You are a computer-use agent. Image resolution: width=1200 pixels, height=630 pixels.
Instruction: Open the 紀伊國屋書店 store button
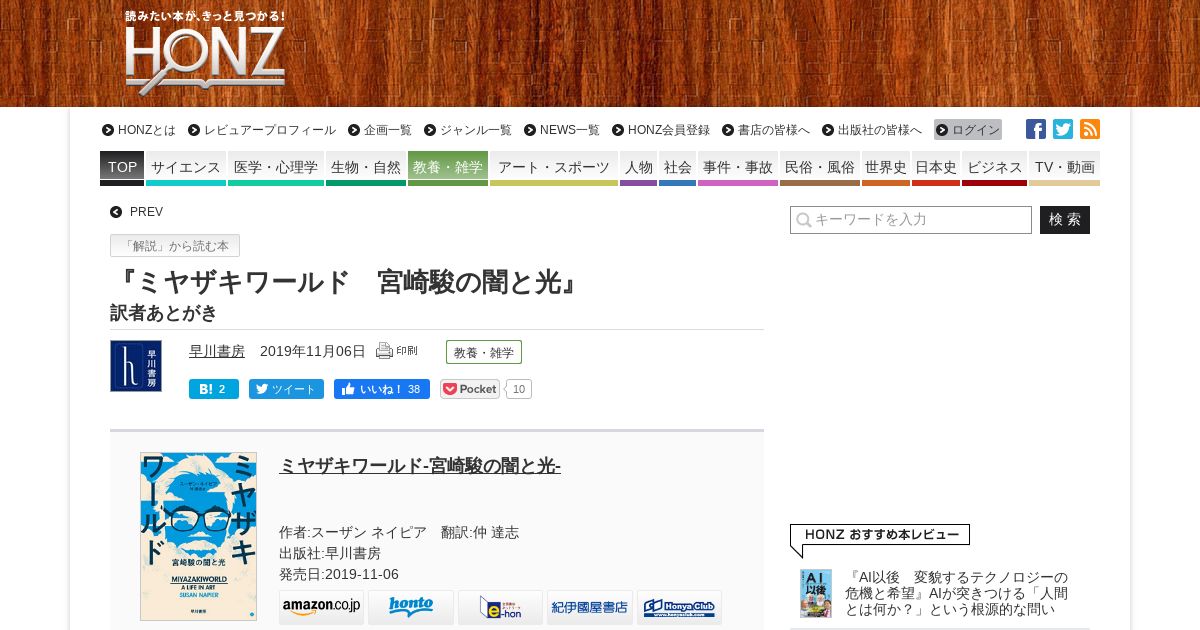coord(590,607)
